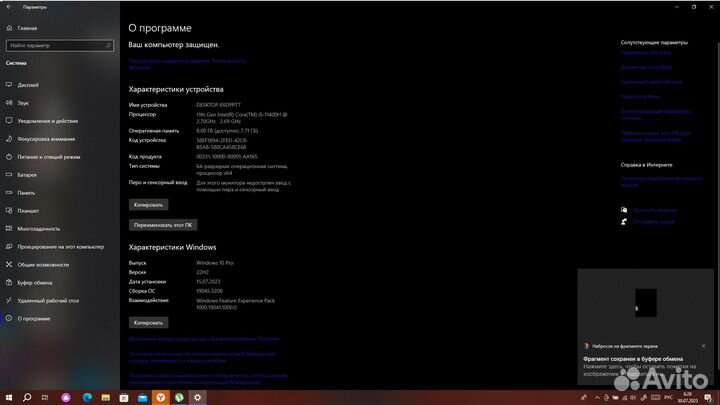Open Microsoft services agreement link
Image resolution: width=720 pixels, height=405 pixels.
(202, 357)
